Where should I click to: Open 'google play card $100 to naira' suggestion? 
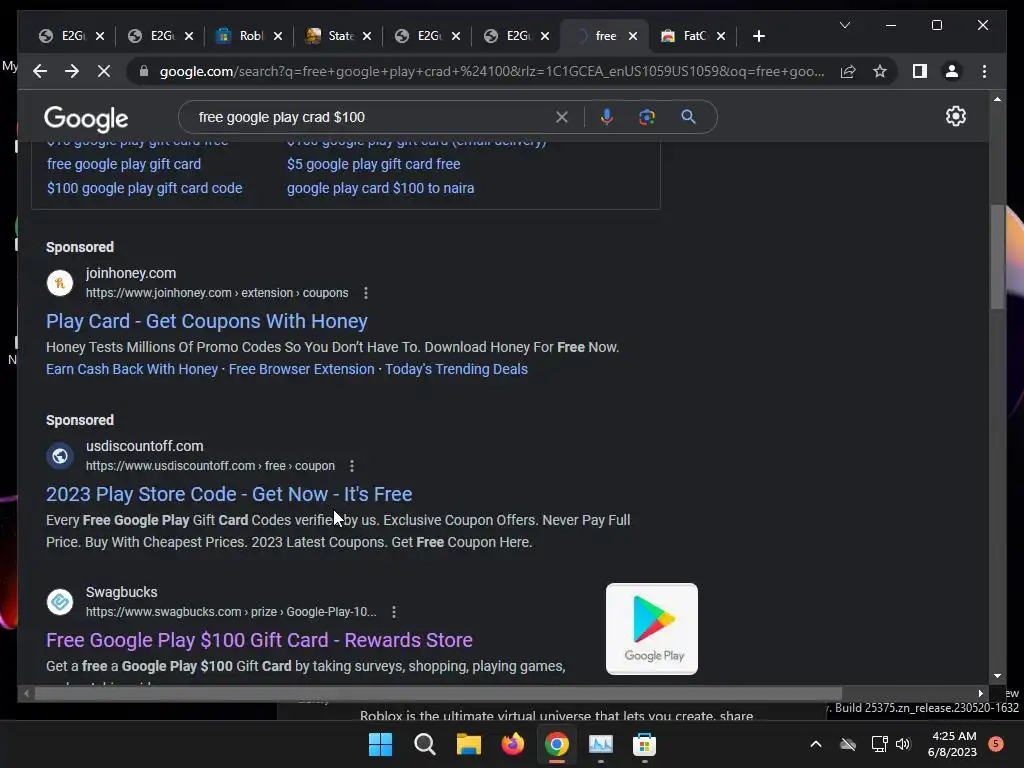381,188
